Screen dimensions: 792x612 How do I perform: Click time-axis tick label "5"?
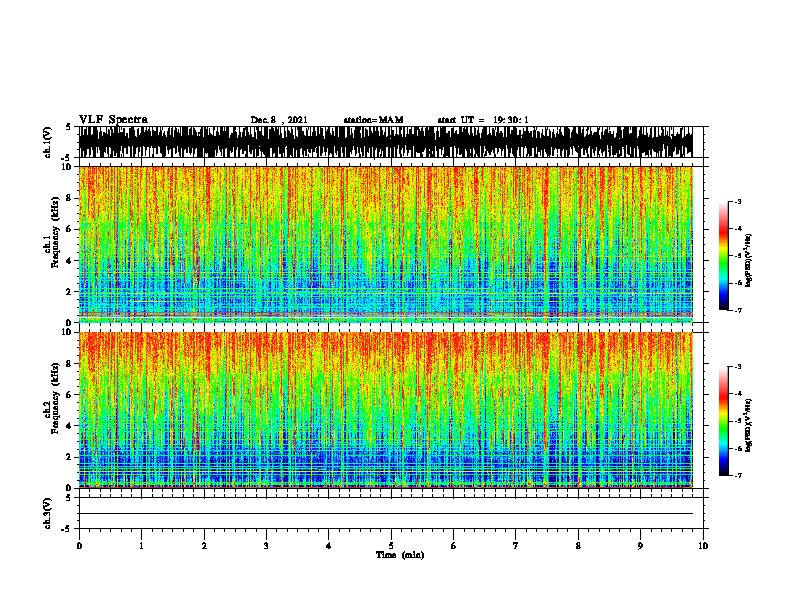(391, 546)
